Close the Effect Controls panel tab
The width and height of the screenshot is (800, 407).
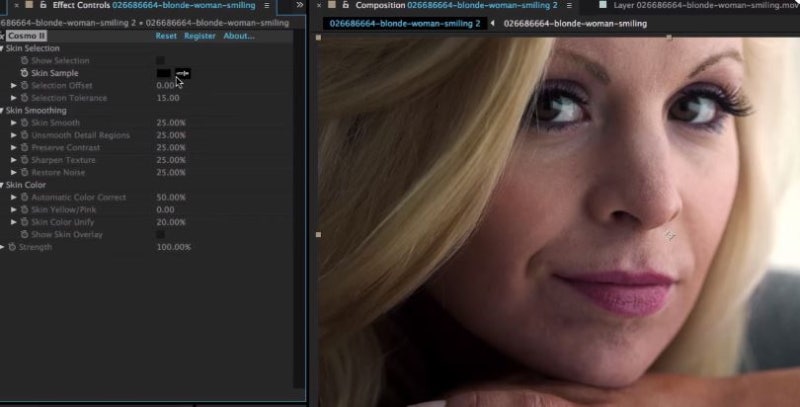16,5
